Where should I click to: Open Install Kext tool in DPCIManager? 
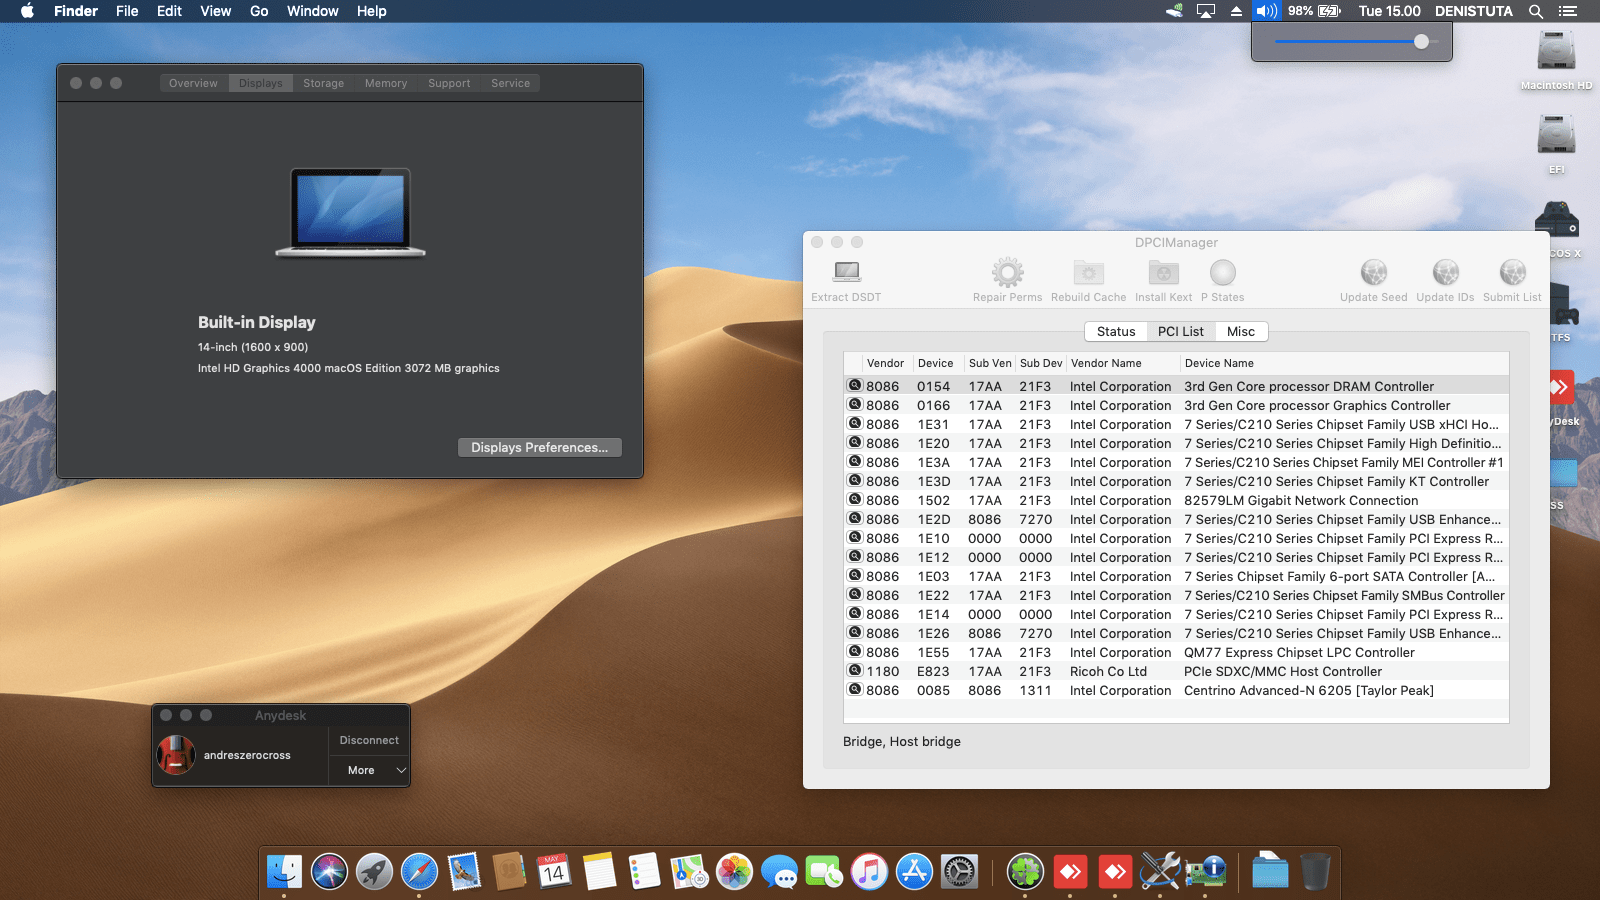(x=1163, y=281)
